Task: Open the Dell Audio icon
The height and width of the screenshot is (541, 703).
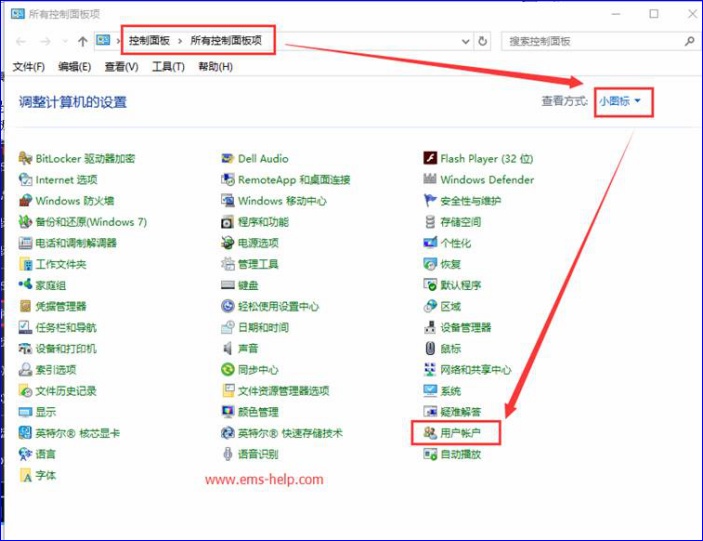Action: point(228,158)
